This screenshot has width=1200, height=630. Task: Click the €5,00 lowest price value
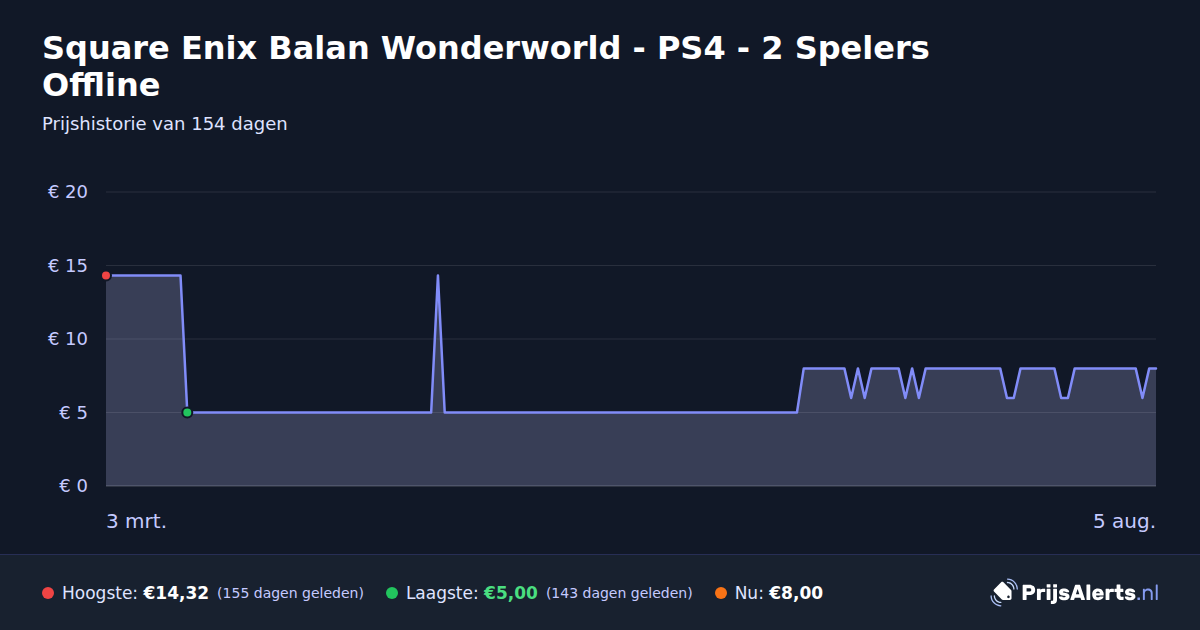[x=511, y=593]
